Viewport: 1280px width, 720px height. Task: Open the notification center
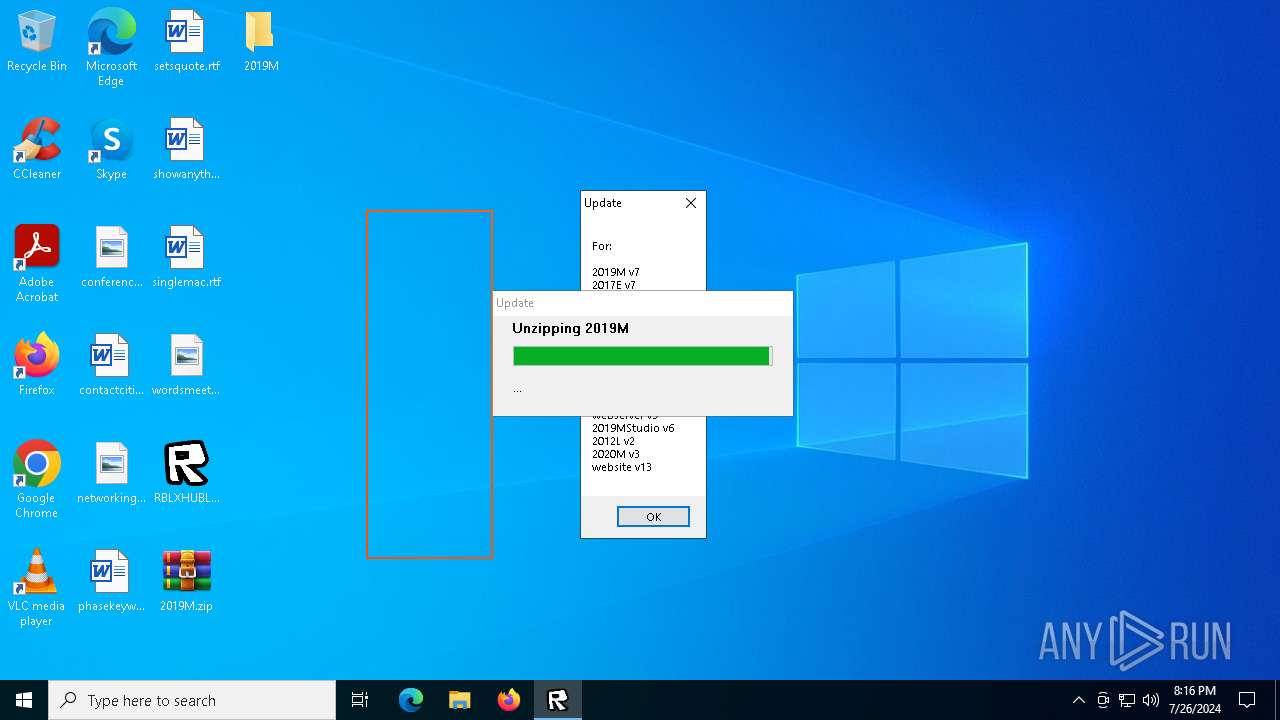pos(1247,700)
